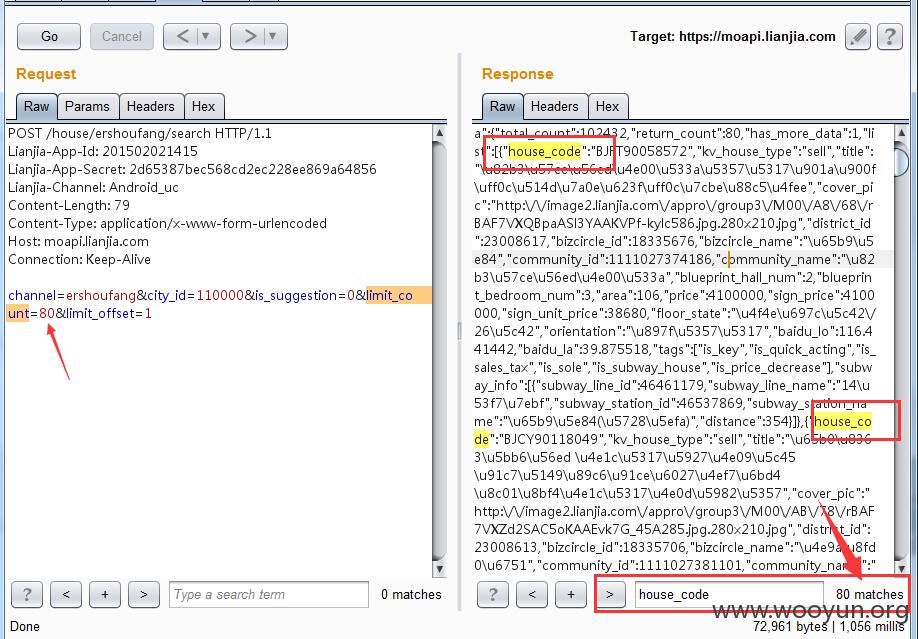Click response search previous match button

[532, 594]
